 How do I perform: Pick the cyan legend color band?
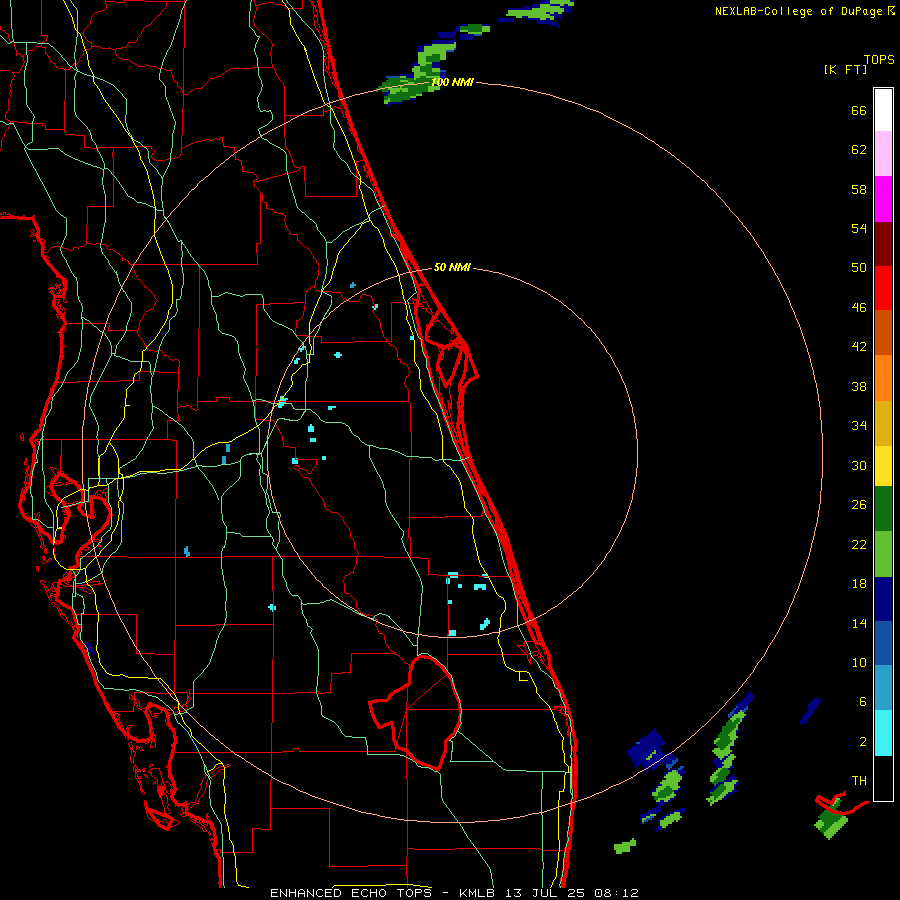tap(883, 733)
